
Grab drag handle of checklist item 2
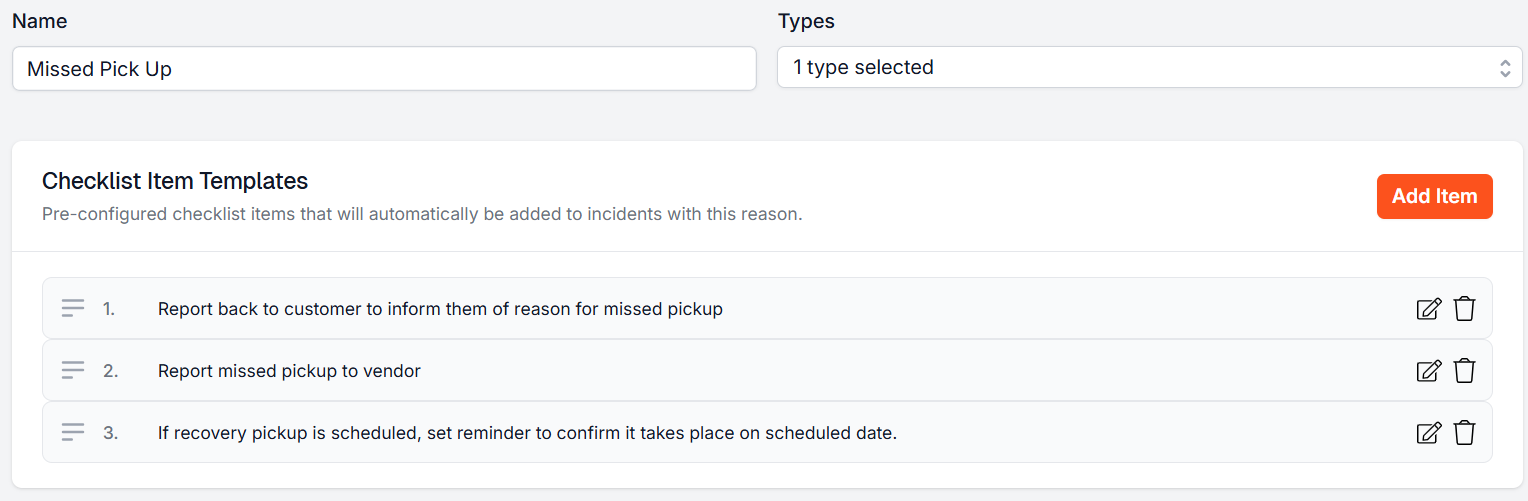[x=73, y=371]
